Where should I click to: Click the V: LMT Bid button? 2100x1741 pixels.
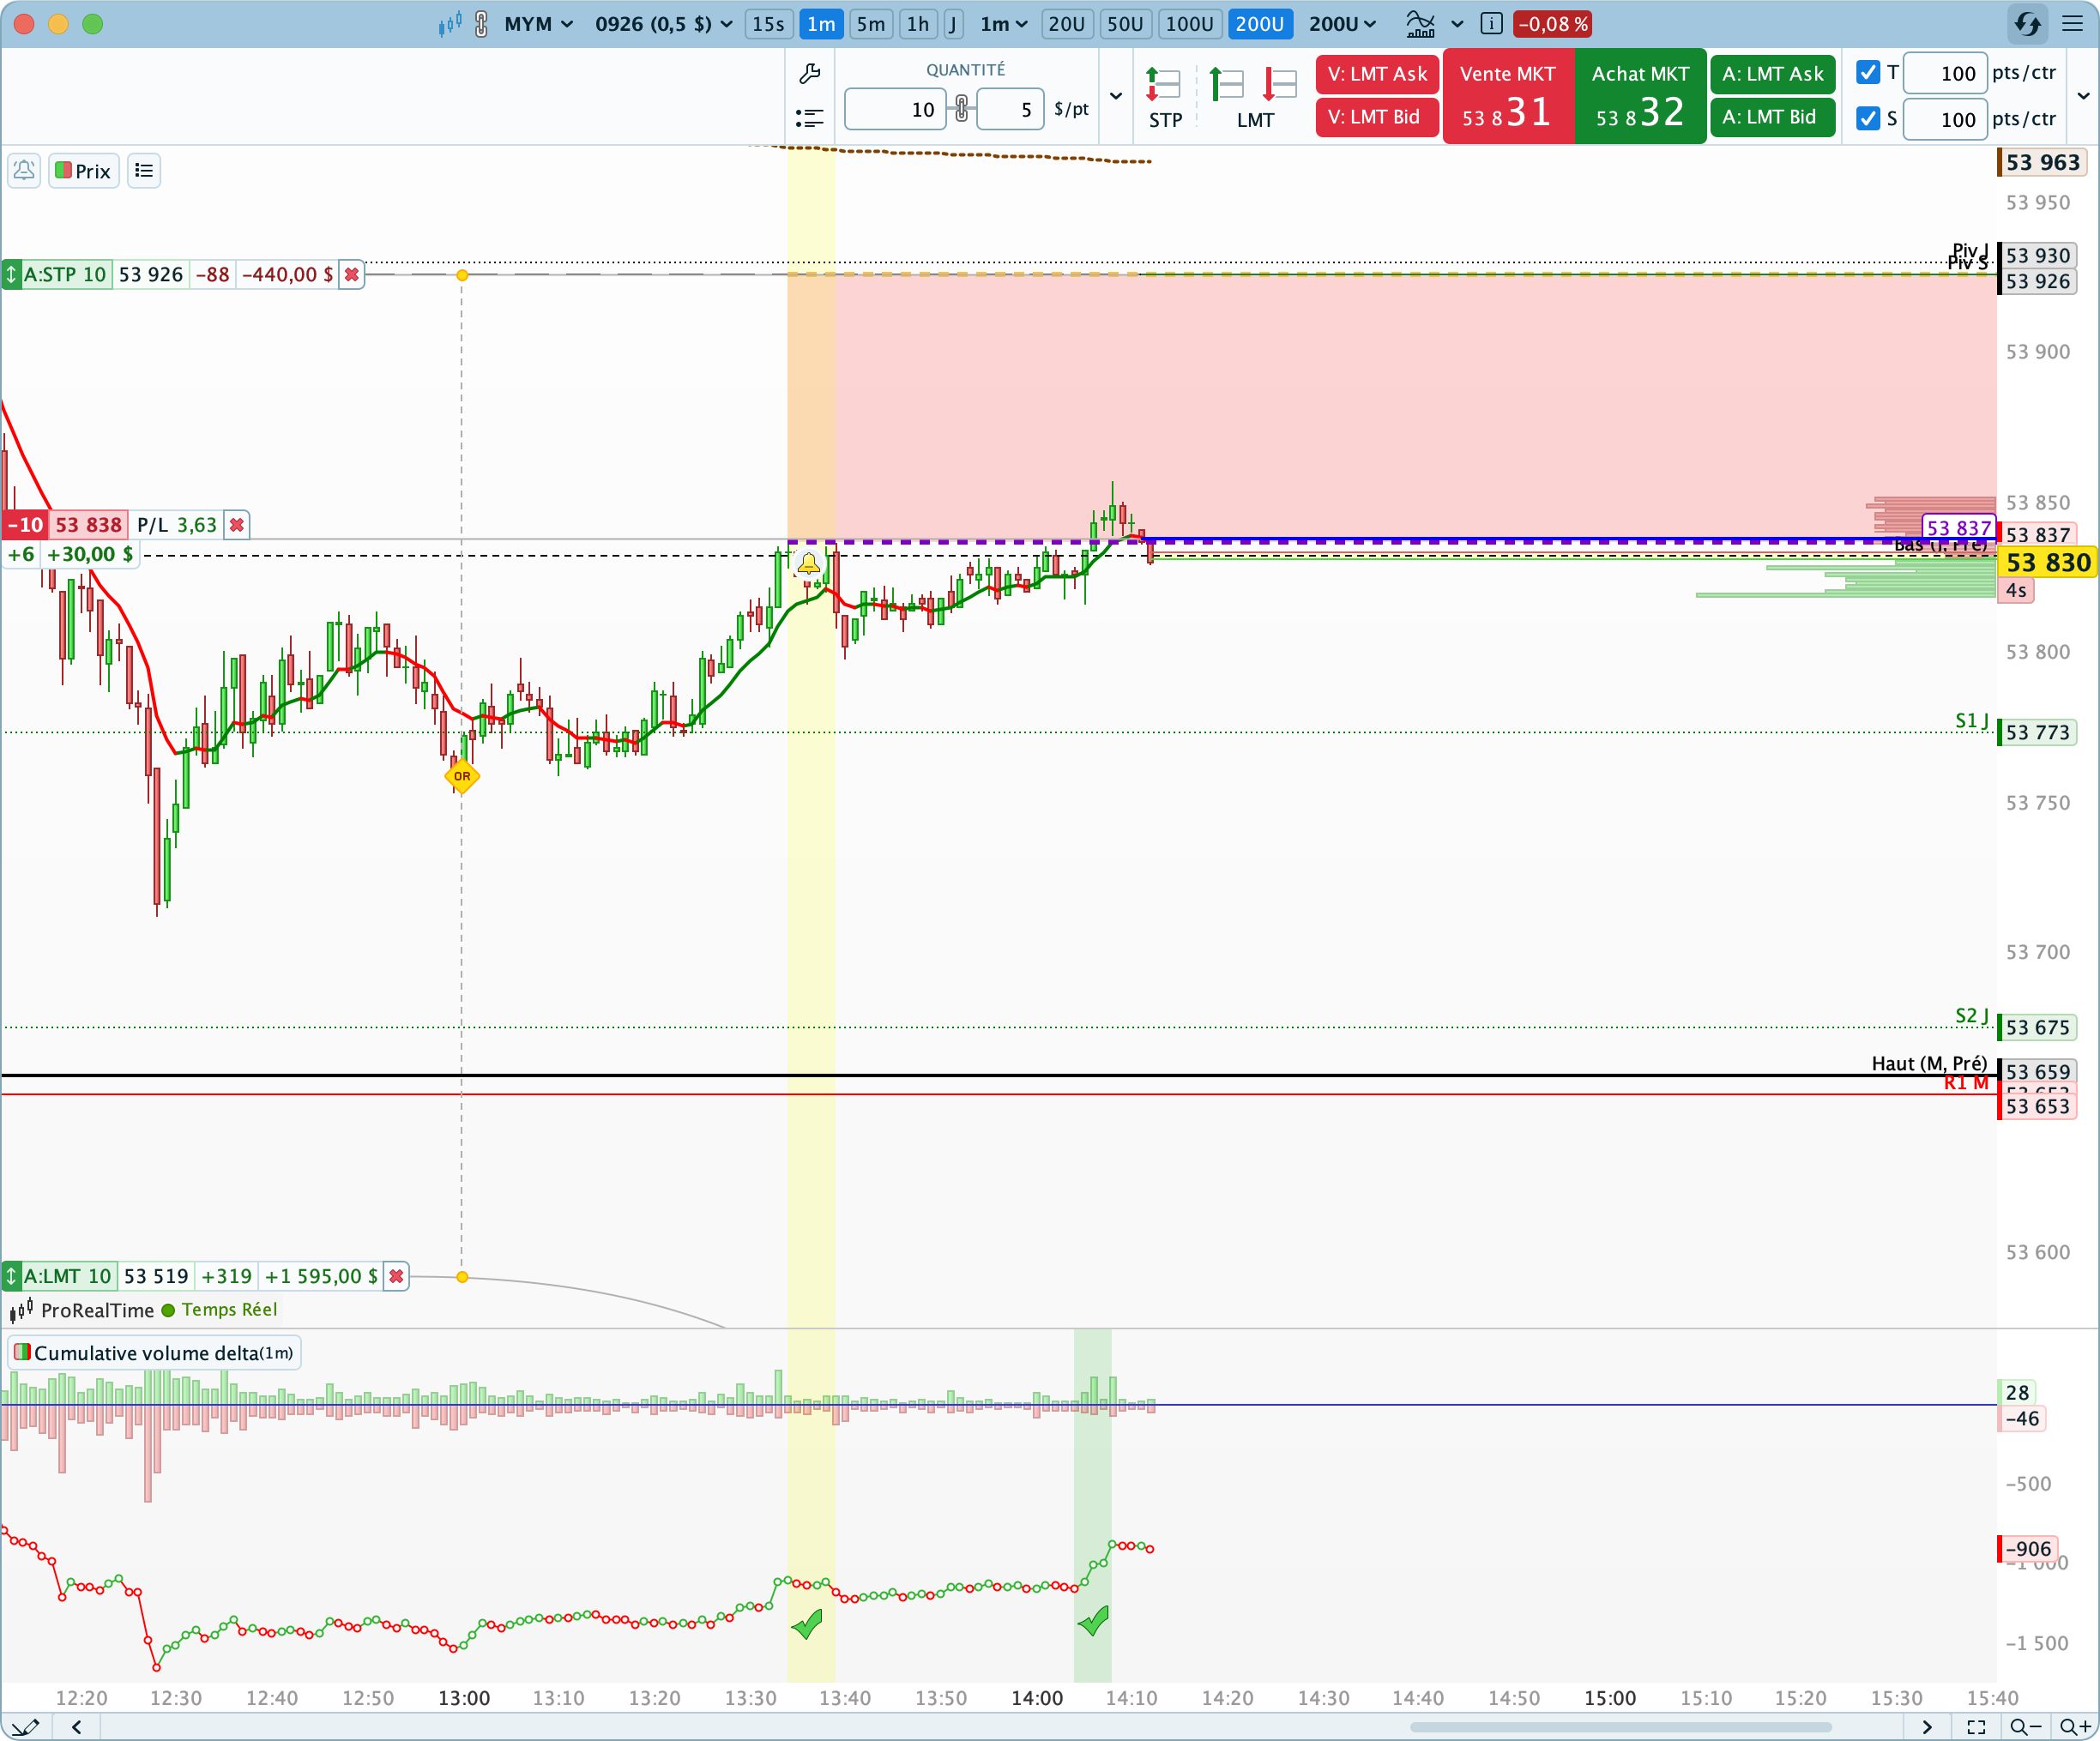point(1377,117)
